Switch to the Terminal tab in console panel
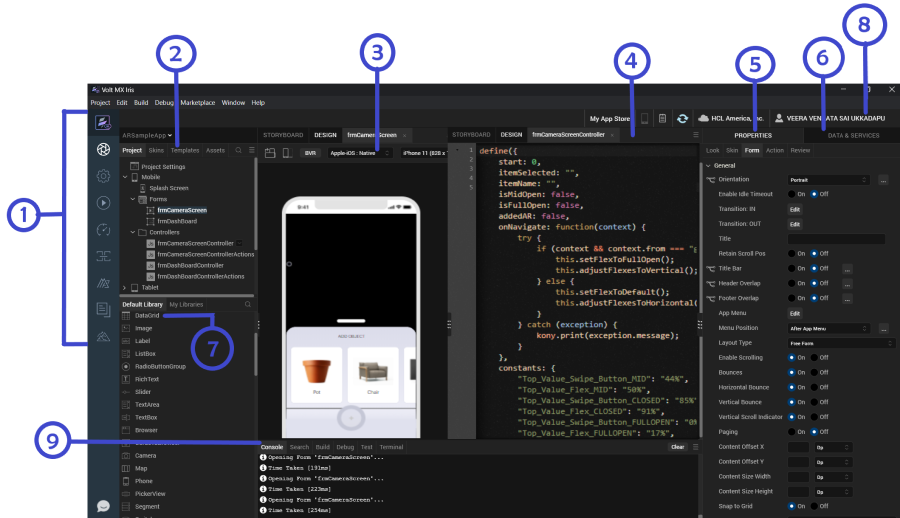This screenshot has width=900, height=518. [x=391, y=447]
